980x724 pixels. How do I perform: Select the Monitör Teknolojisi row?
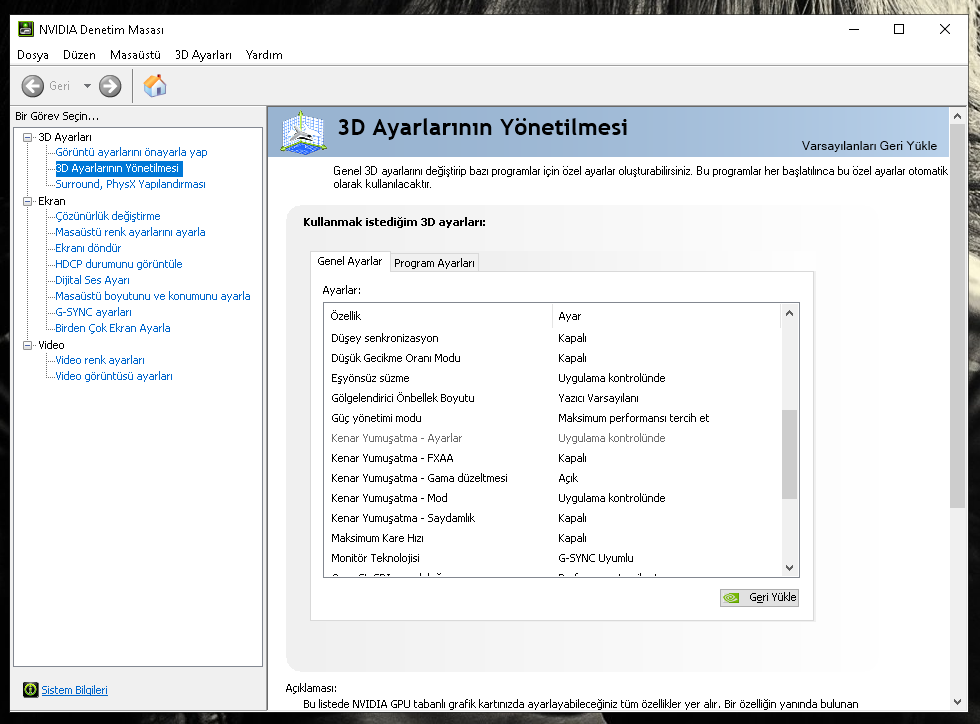(x=552, y=558)
